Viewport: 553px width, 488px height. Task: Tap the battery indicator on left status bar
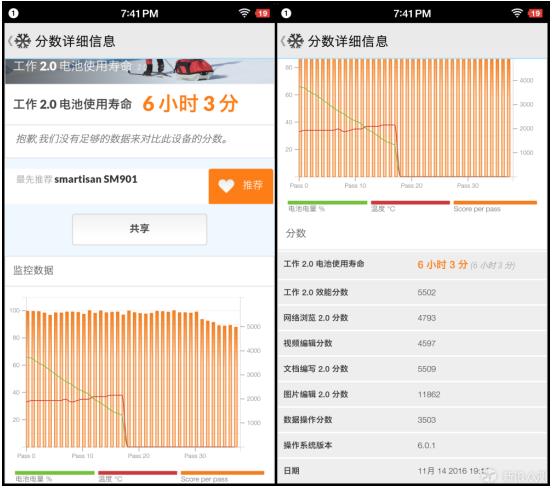262,13
